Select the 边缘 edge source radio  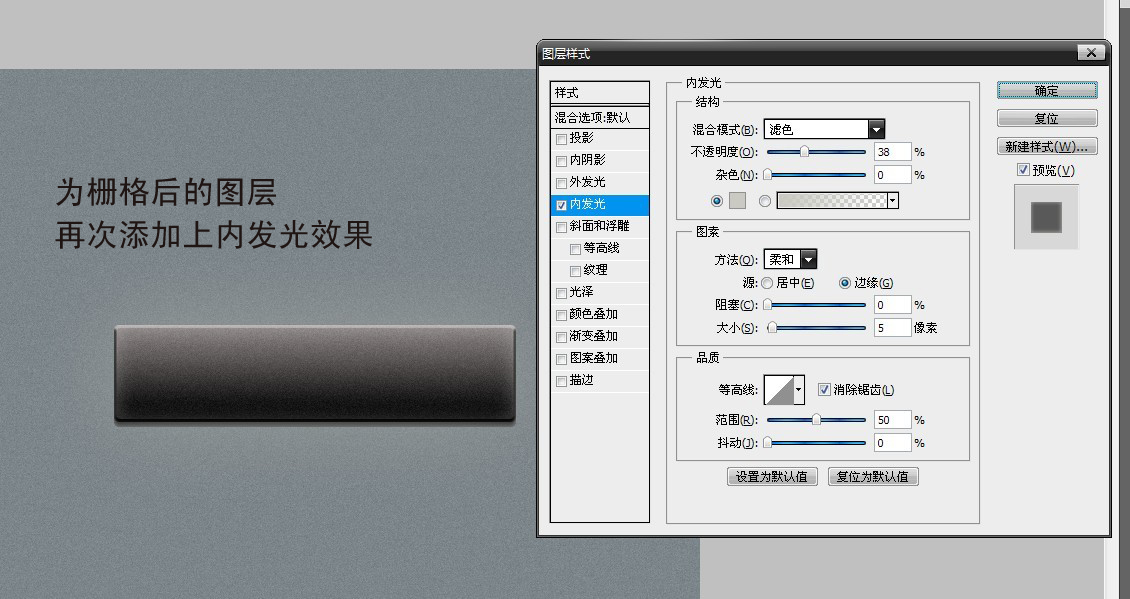[845, 284]
